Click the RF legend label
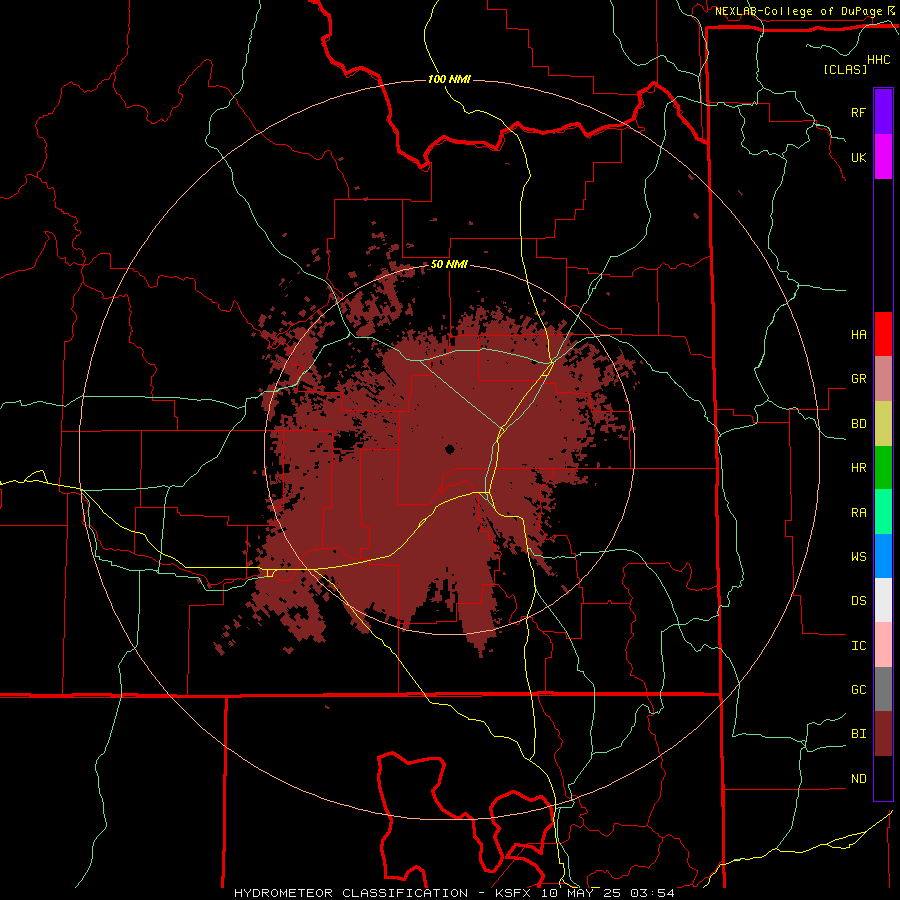This screenshot has height=900, width=900. coord(858,112)
